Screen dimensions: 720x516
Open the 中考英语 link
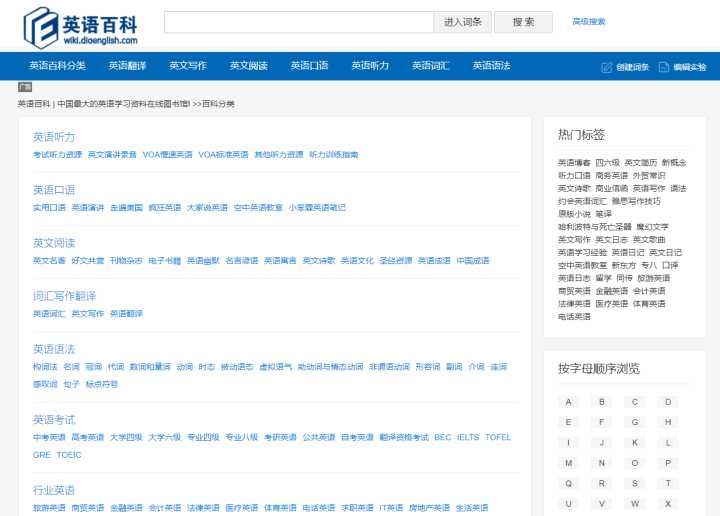[49, 437]
